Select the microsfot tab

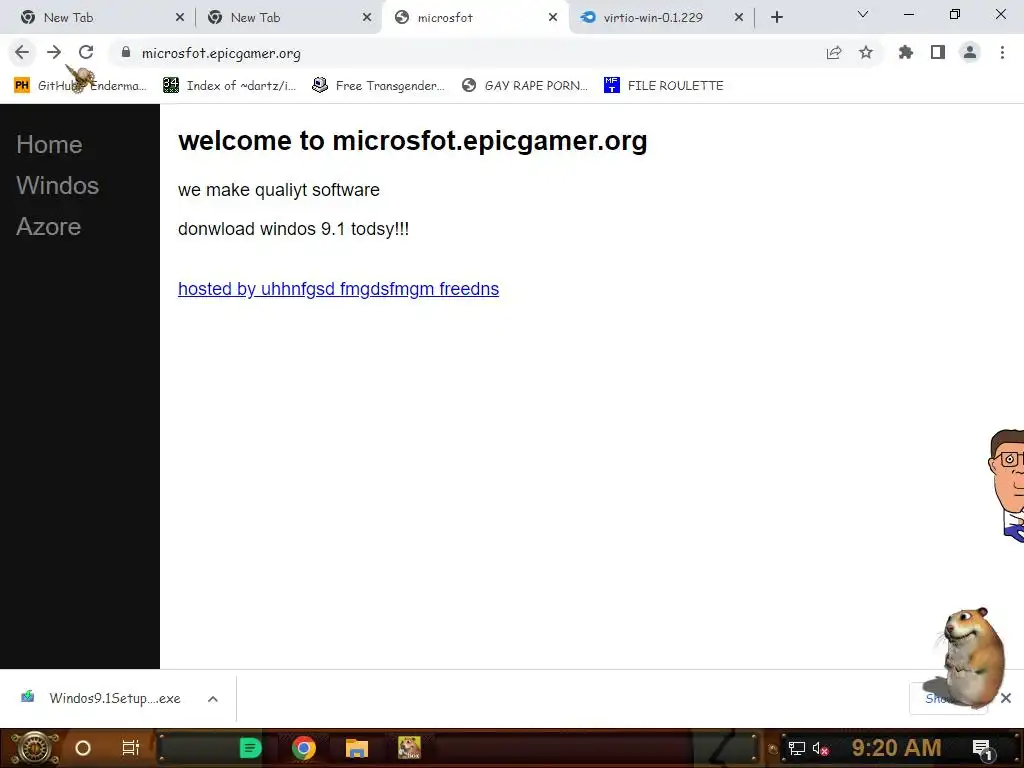pyautogui.click(x=475, y=18)
